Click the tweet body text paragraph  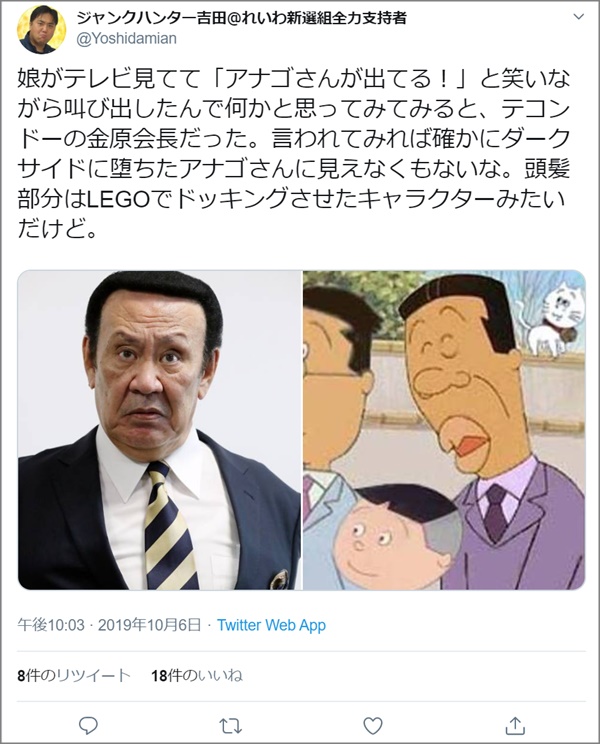[294, 153]
